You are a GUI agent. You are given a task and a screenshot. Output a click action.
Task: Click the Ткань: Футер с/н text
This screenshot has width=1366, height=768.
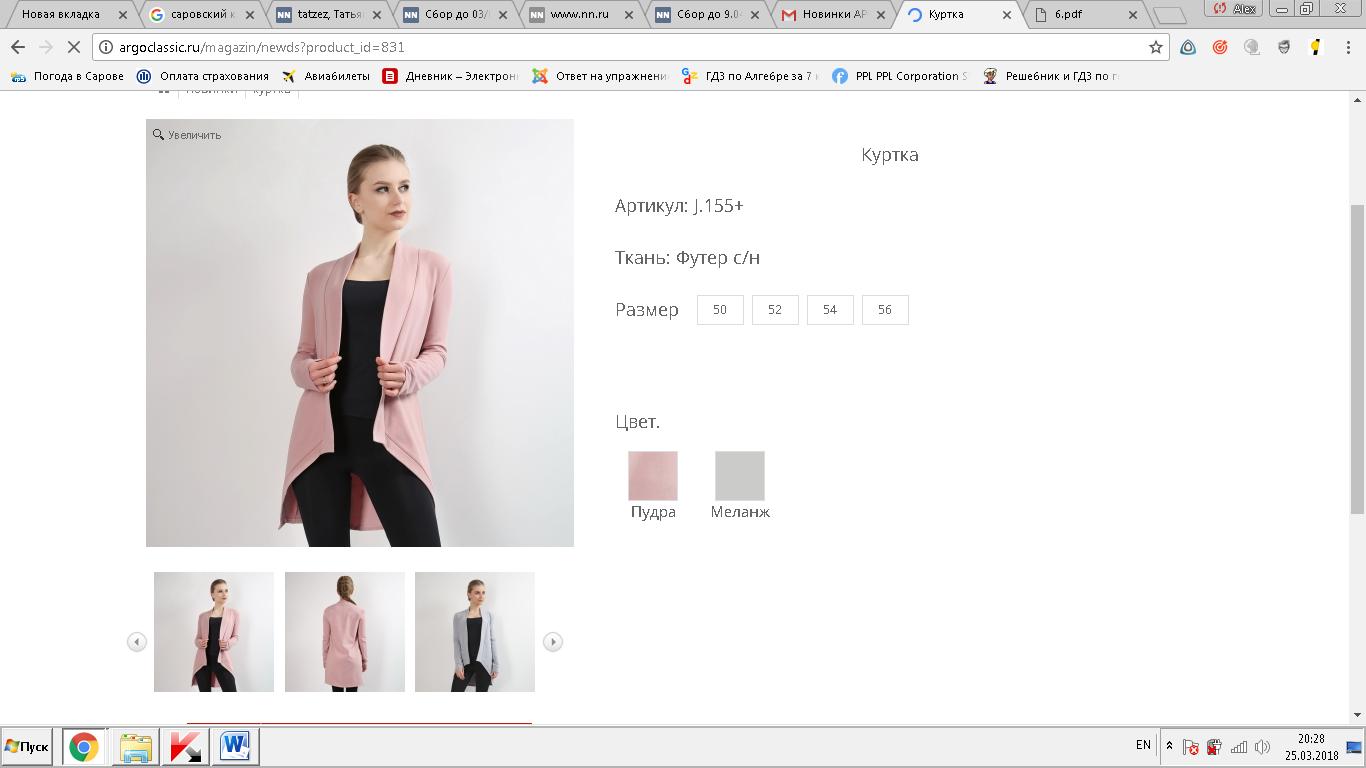pos(688,258)
